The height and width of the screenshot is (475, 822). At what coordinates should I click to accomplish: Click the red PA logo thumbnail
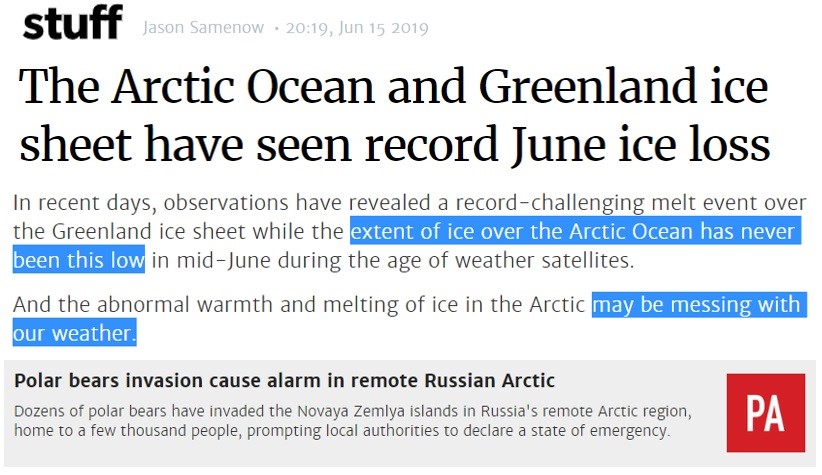point(765,413)
